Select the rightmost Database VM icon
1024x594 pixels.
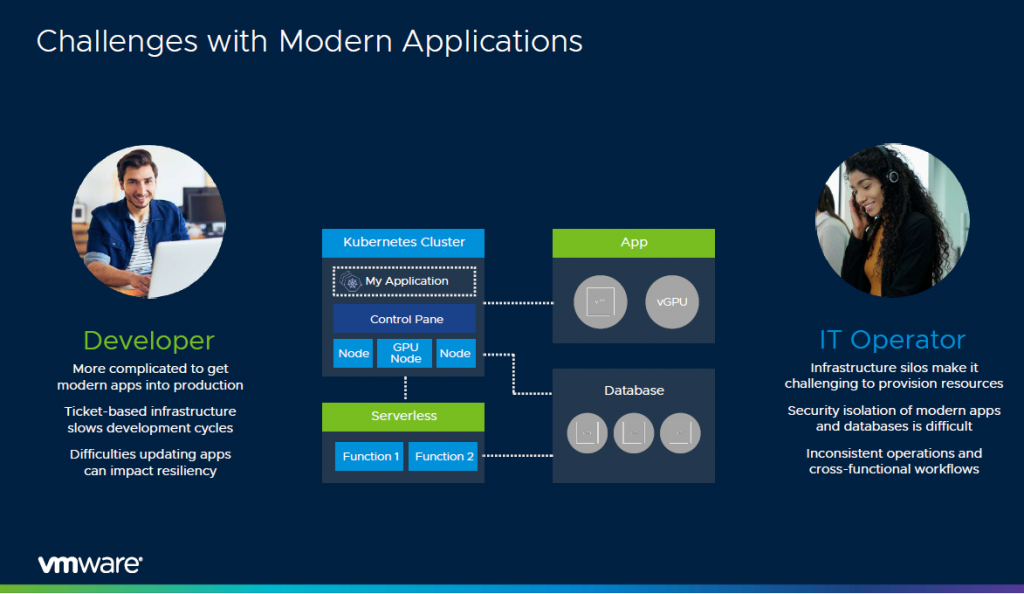coord(680,433)
